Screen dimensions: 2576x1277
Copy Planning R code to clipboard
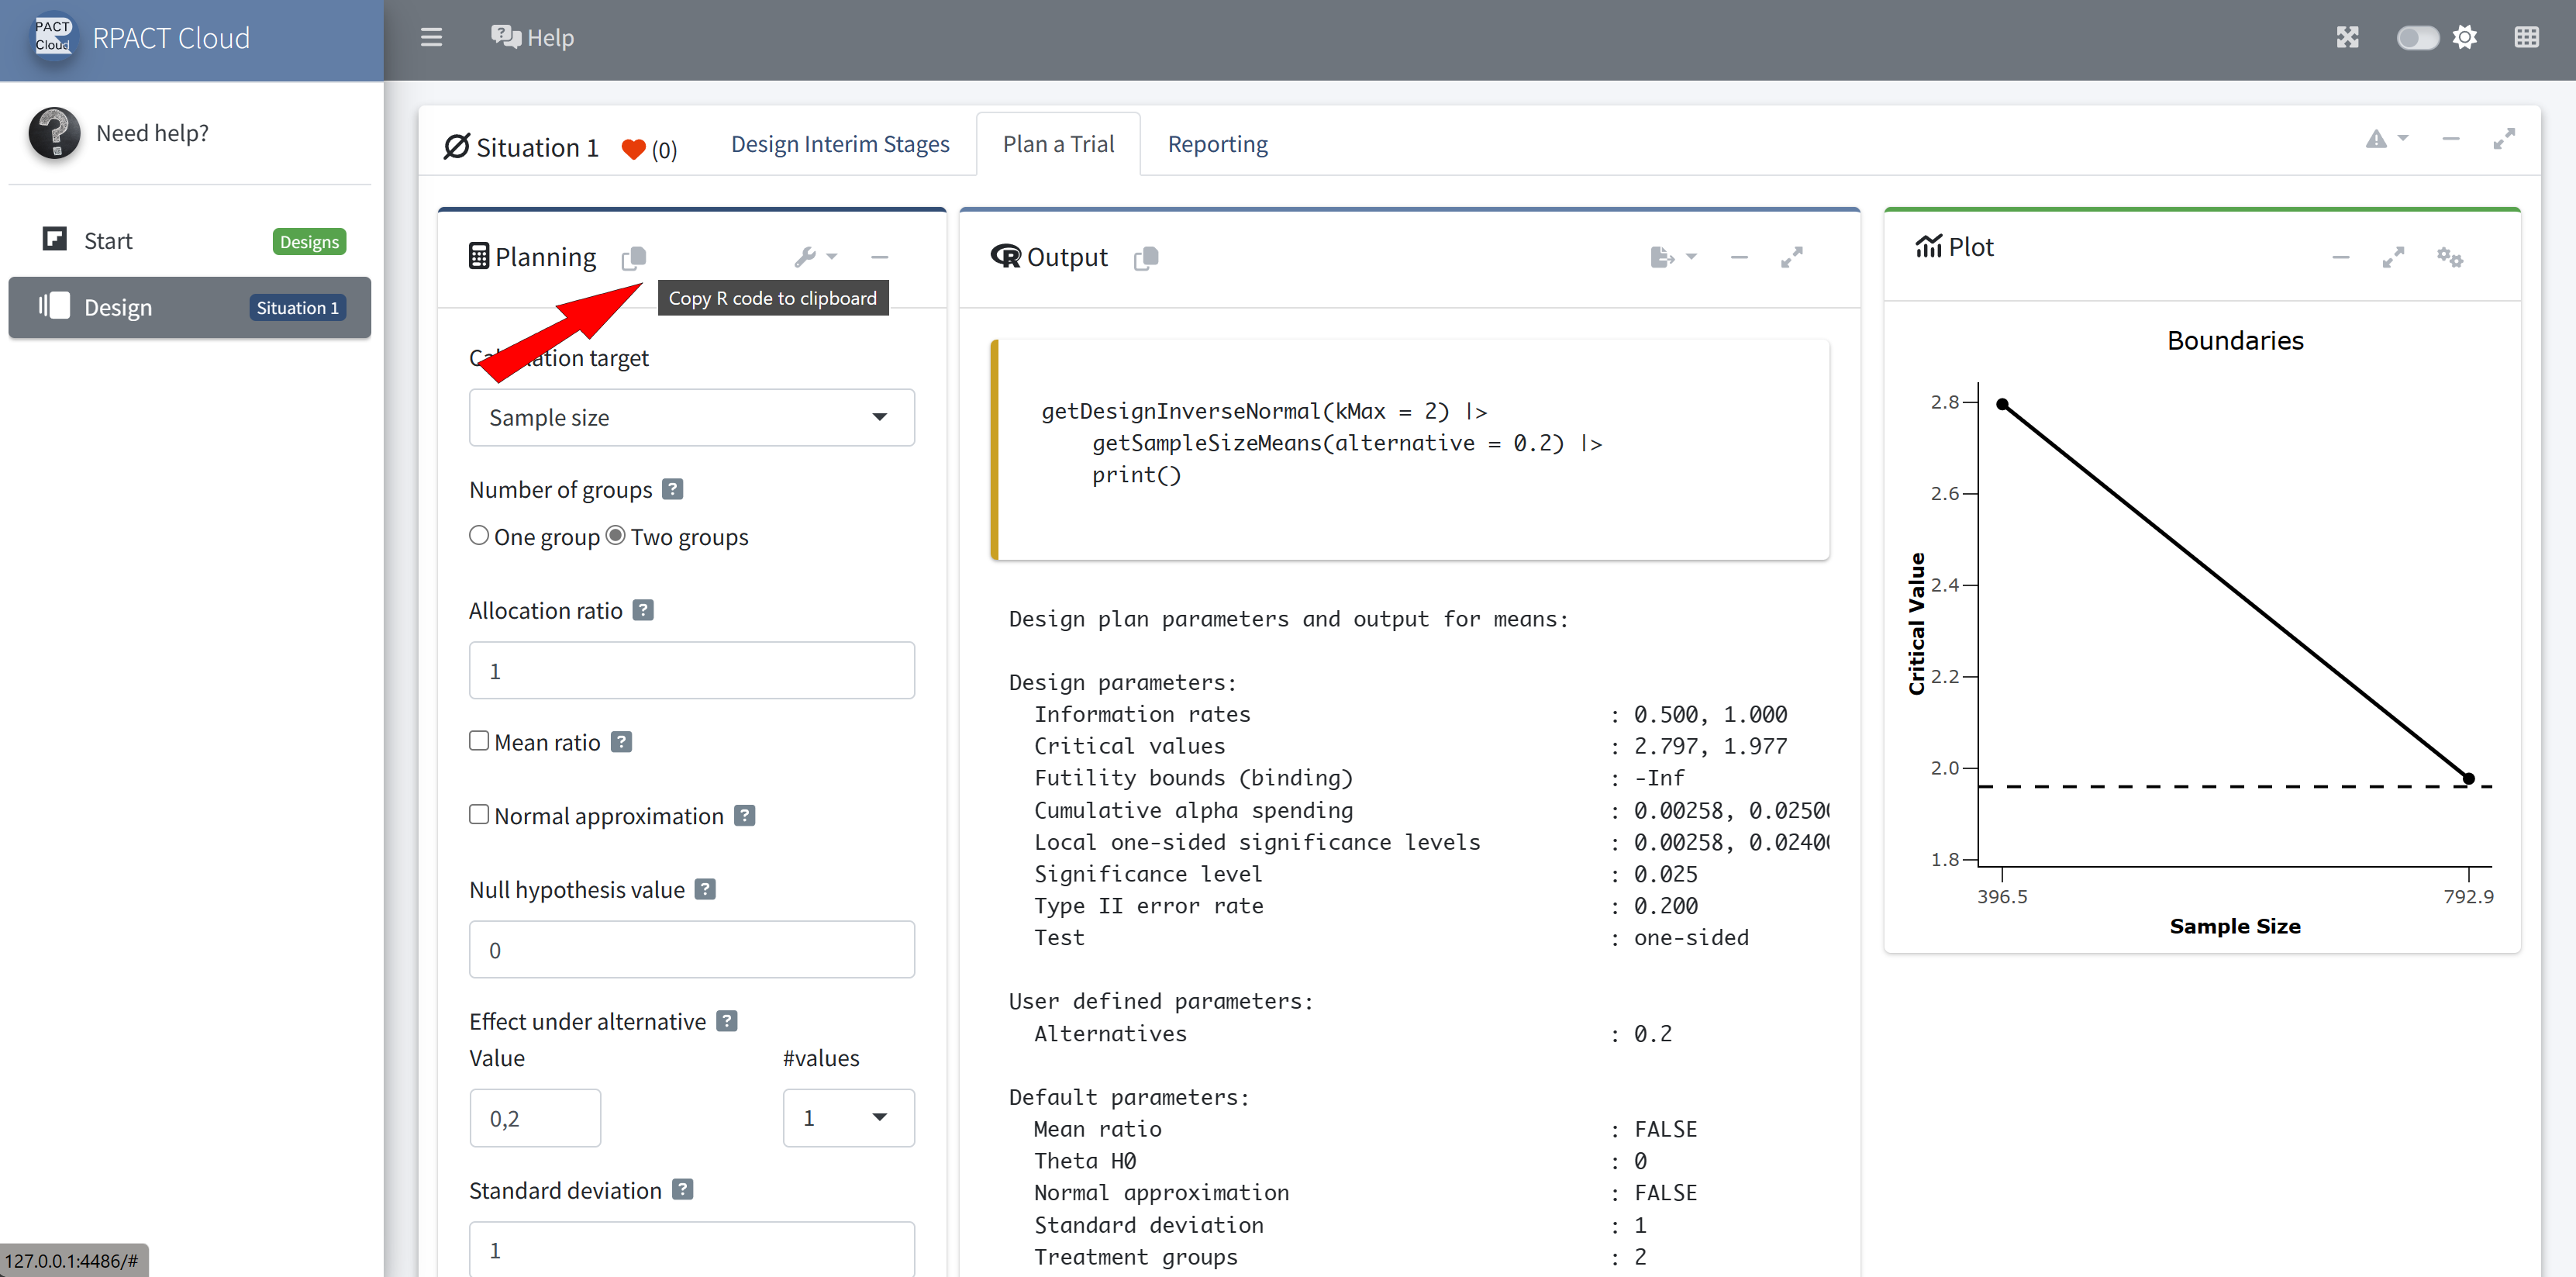tap(634, 258)
